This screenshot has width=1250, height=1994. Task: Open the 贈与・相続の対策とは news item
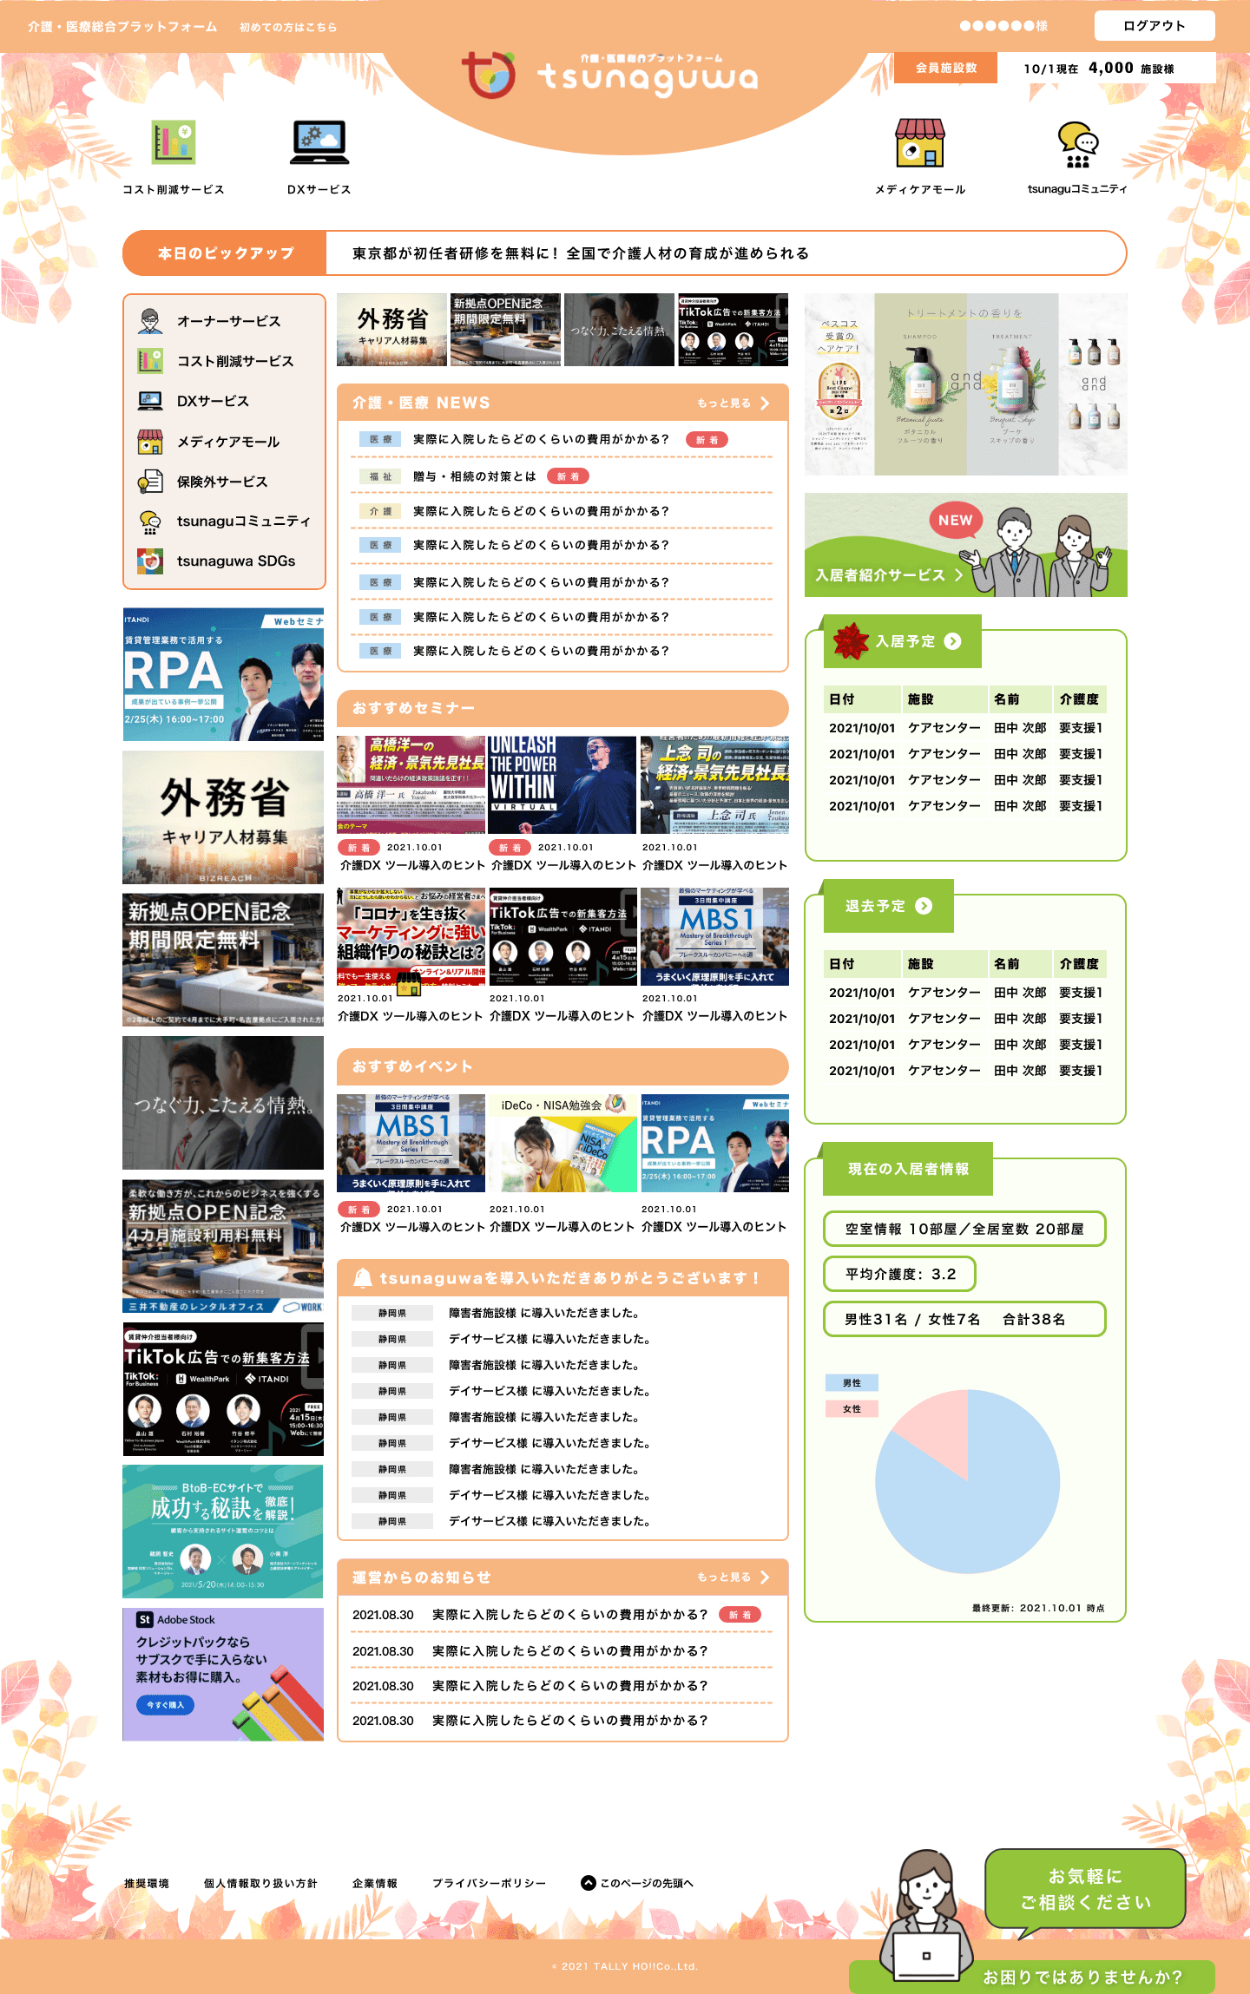click(475, 476)
